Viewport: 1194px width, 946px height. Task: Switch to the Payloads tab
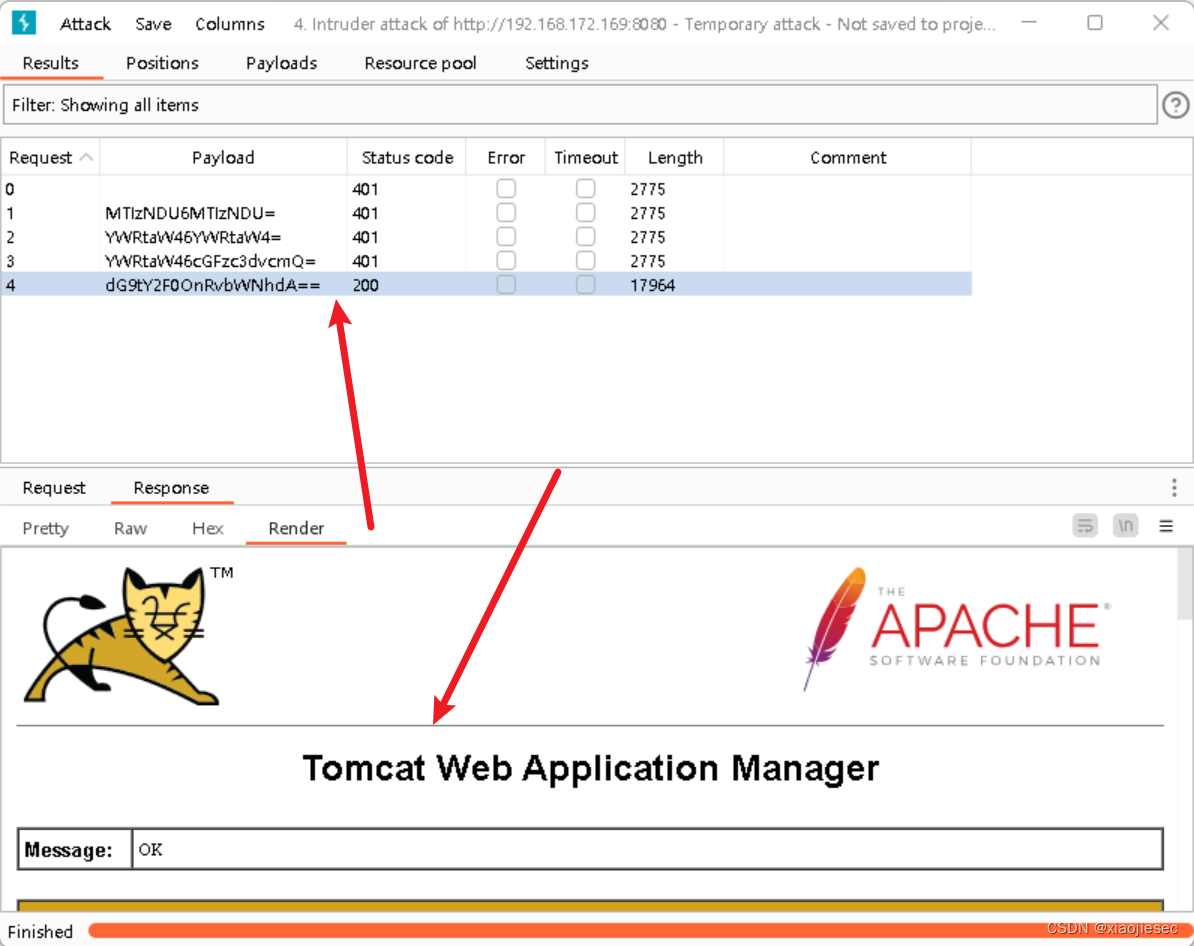(x=281, y=62)
